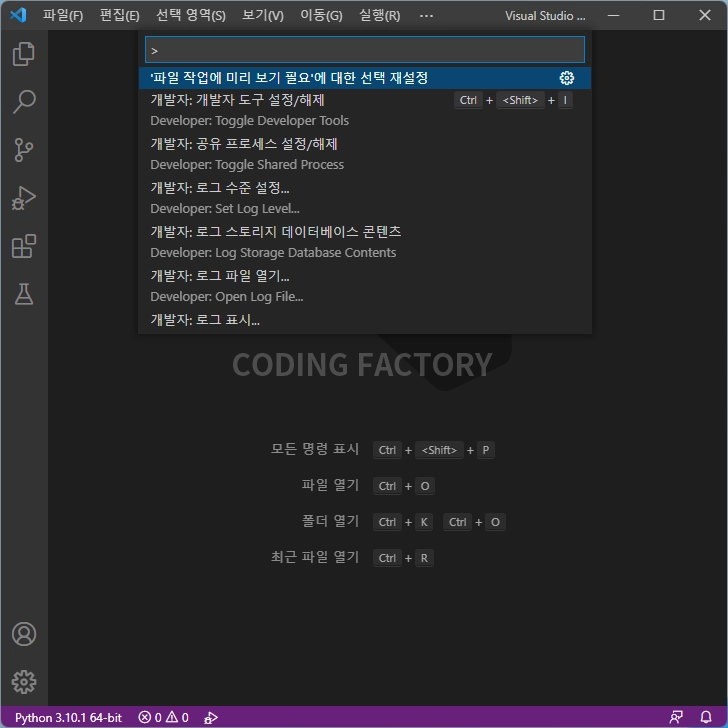Open the 파일(F) menu

pos(63,15)
